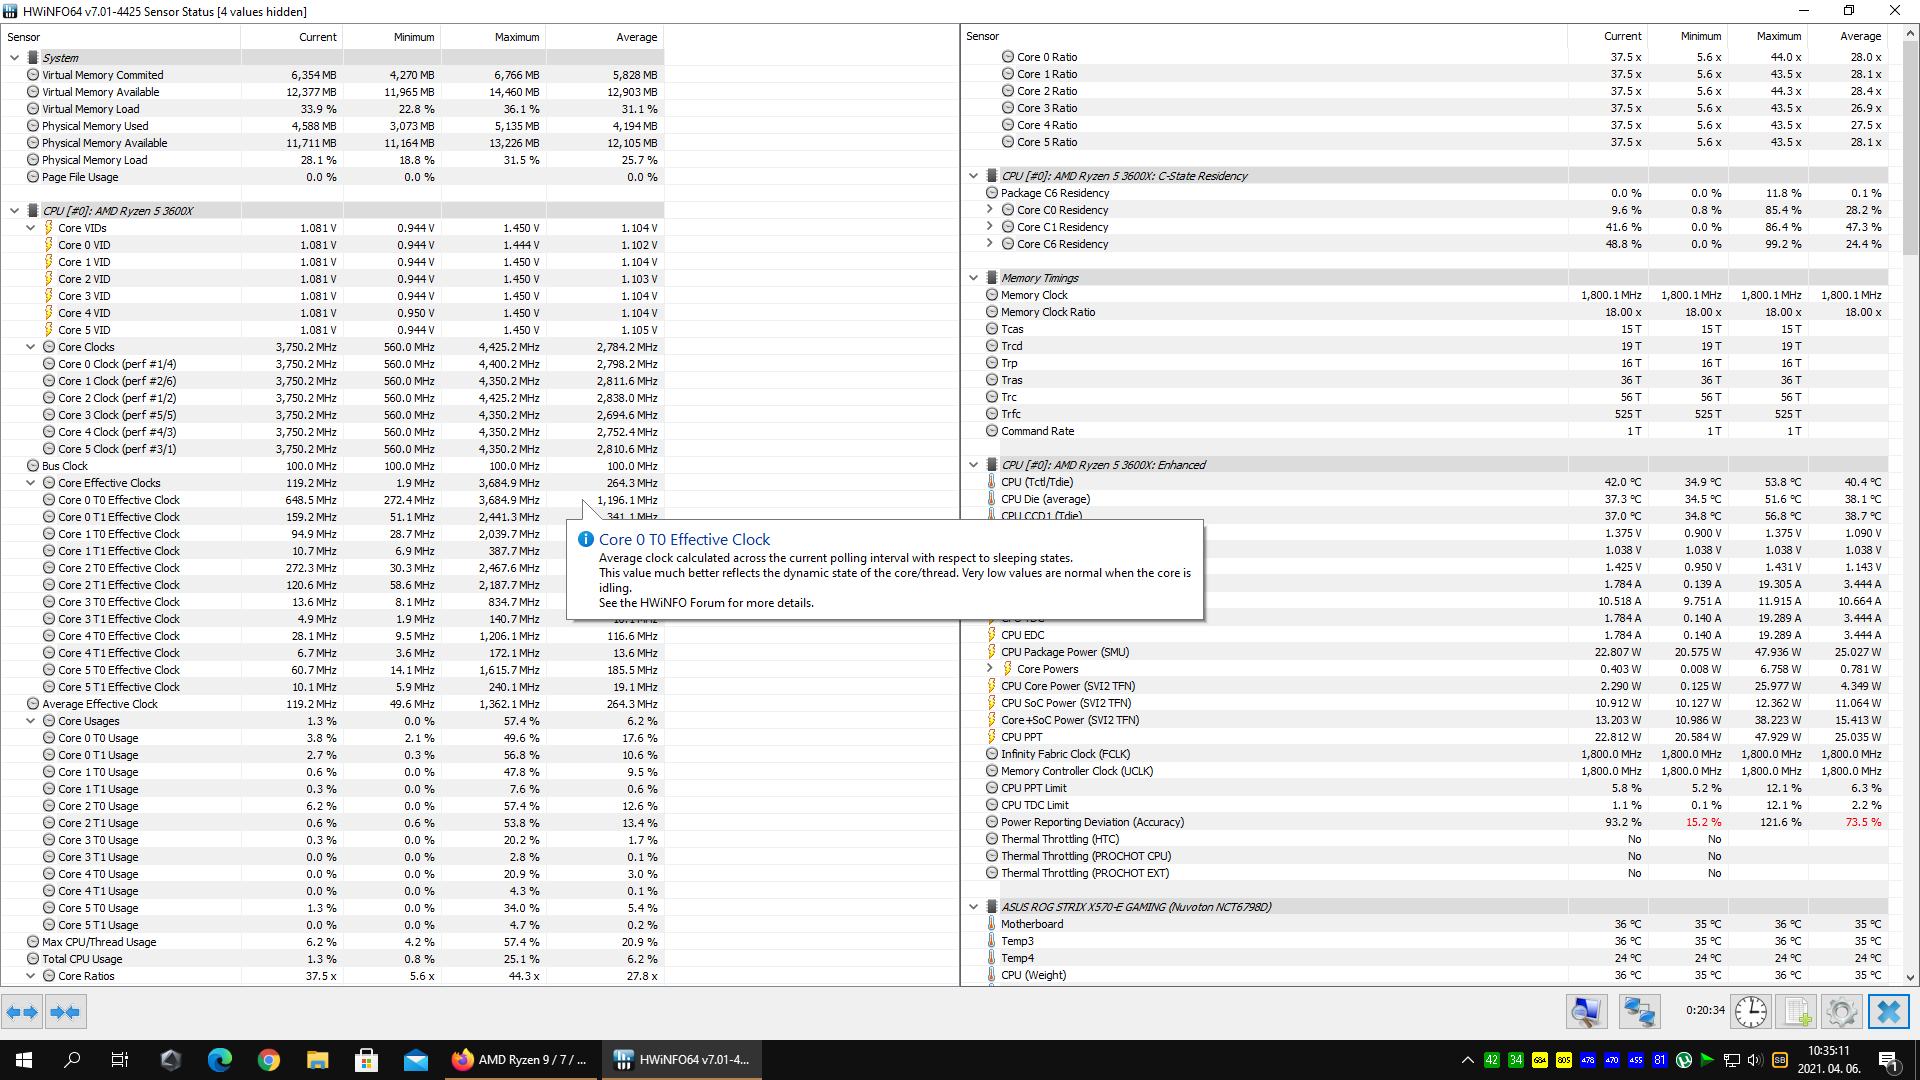Click the Motherboard temperature thermometer icon

[x=992, y=924]
